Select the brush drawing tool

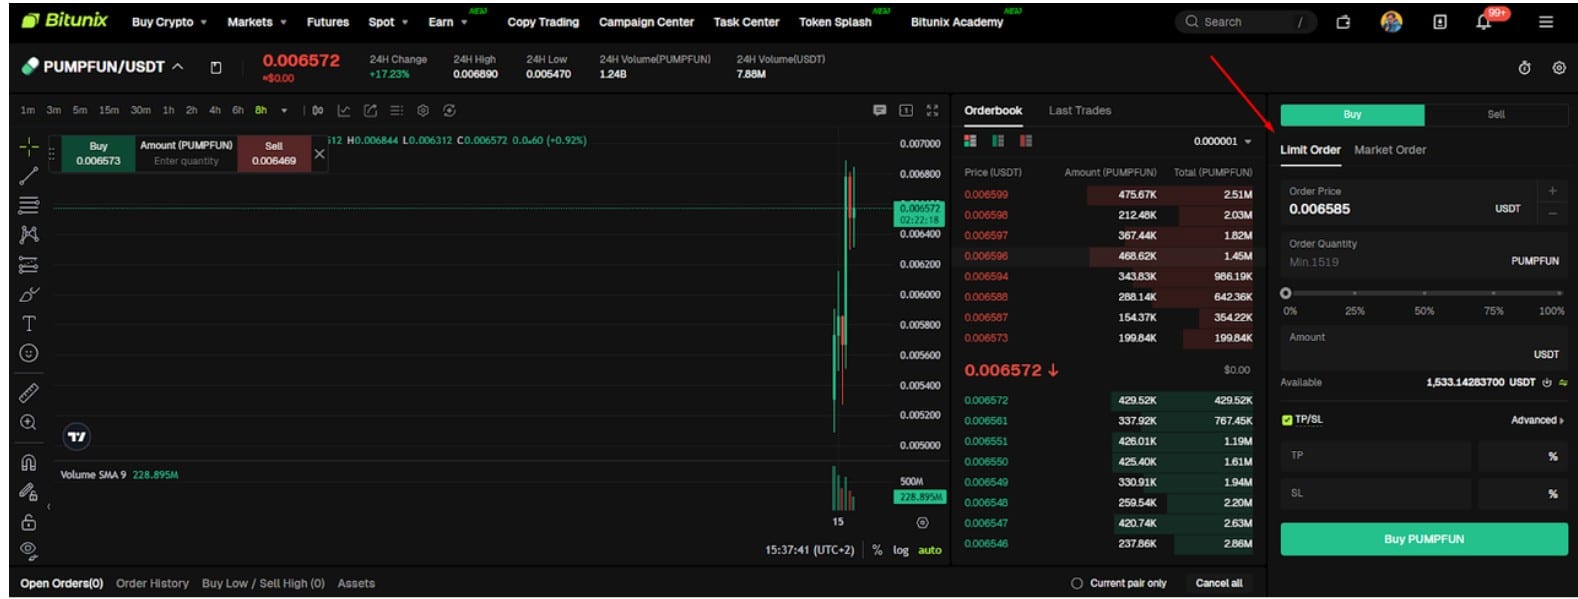point(29,294)
